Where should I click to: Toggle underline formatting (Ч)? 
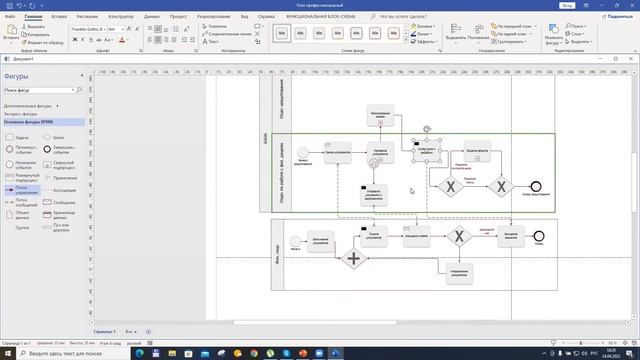[91, 40]
